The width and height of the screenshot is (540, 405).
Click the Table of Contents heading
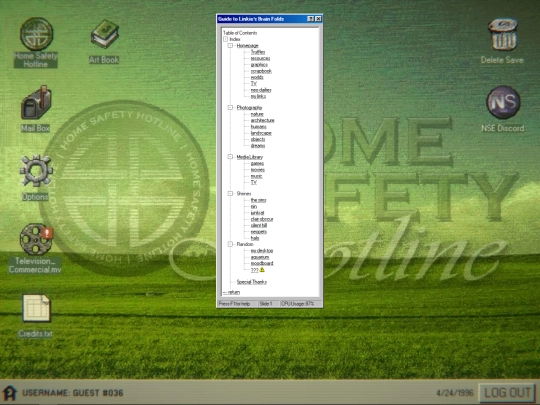coord(240,33)
